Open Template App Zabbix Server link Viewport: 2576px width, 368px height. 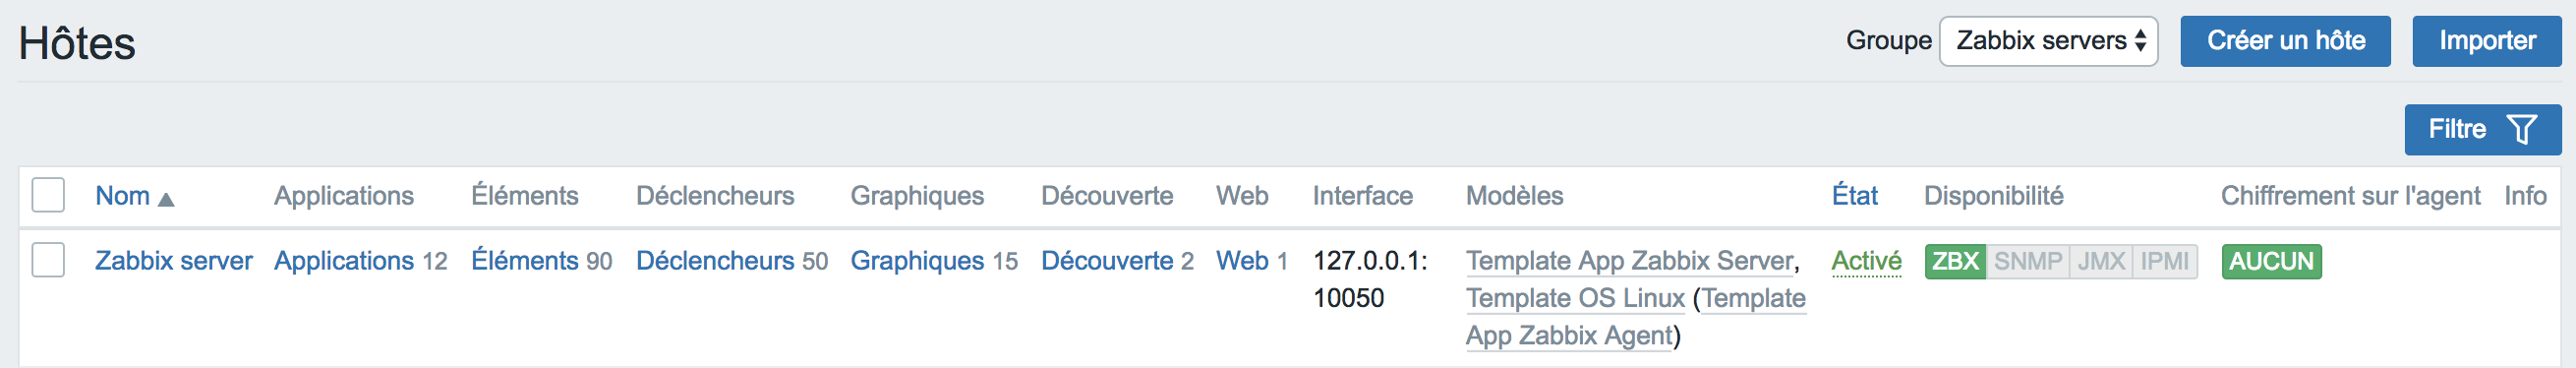pyautogui.click(x=1629, y=261)
